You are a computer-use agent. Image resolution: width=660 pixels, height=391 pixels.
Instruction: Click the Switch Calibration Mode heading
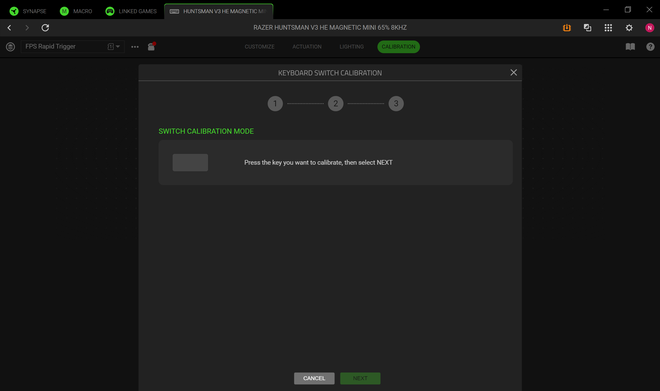206,131
